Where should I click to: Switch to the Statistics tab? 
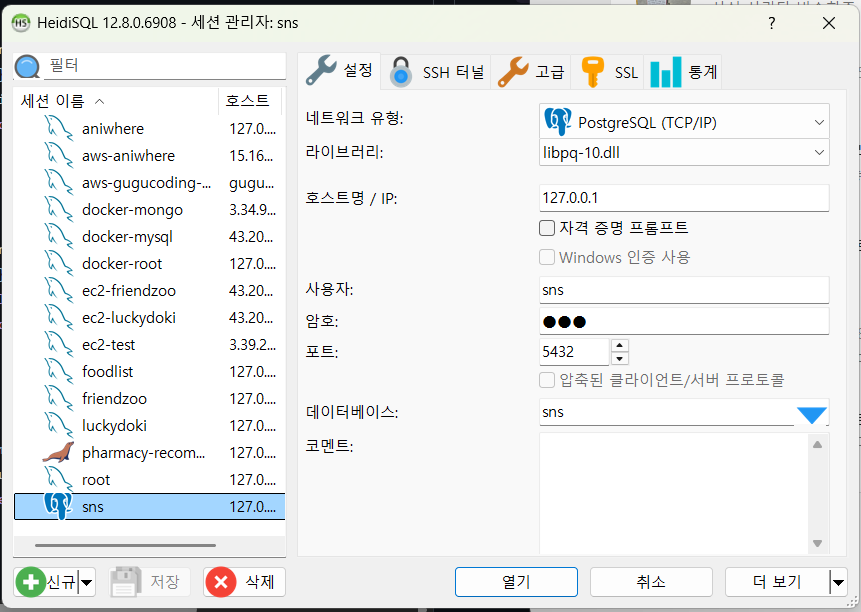tap(683, 72)
